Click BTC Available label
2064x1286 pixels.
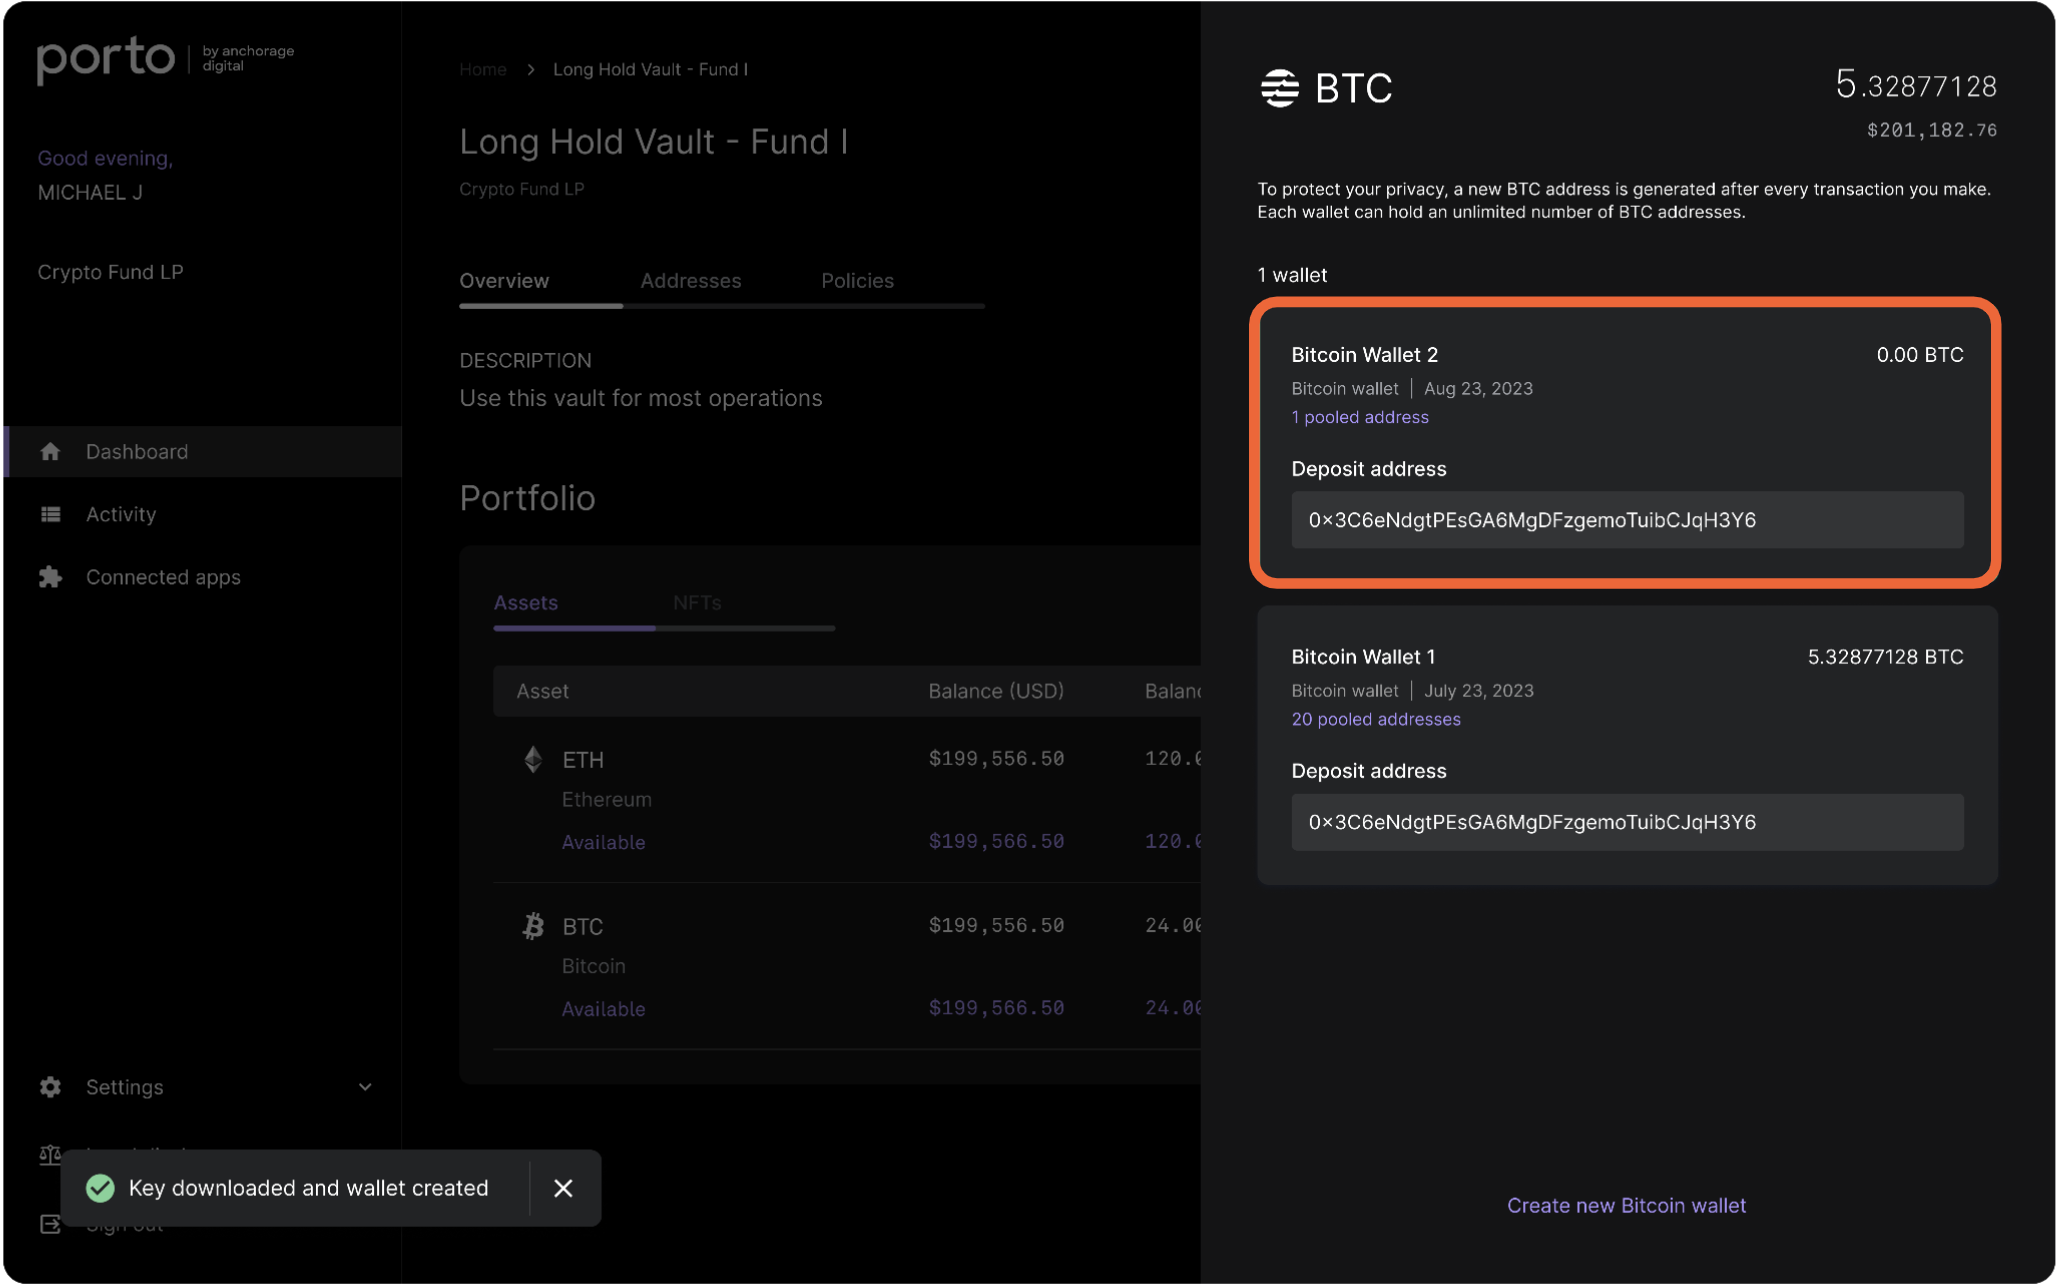click(603, 1010)
